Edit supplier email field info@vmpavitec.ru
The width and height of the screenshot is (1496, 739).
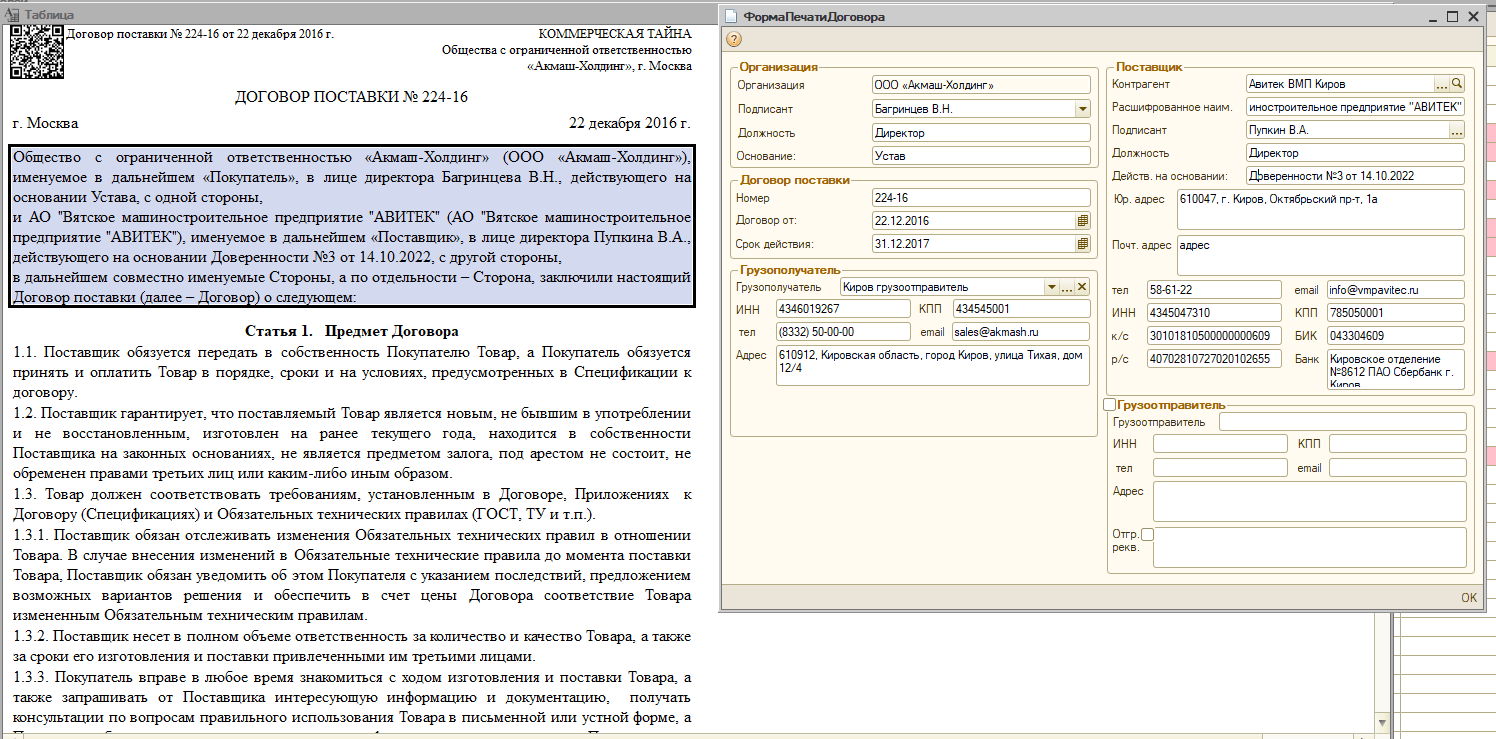[1395, 290]
